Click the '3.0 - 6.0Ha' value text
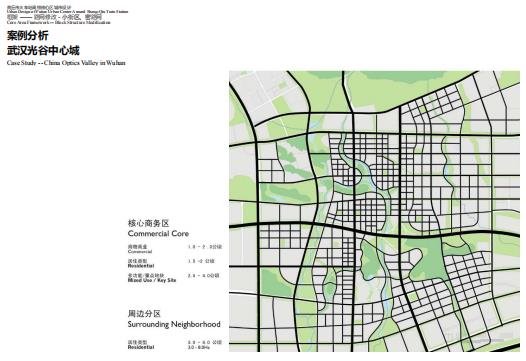Image resolution: width=526 pixels, height=361 pixels. (x=199, y=347)
